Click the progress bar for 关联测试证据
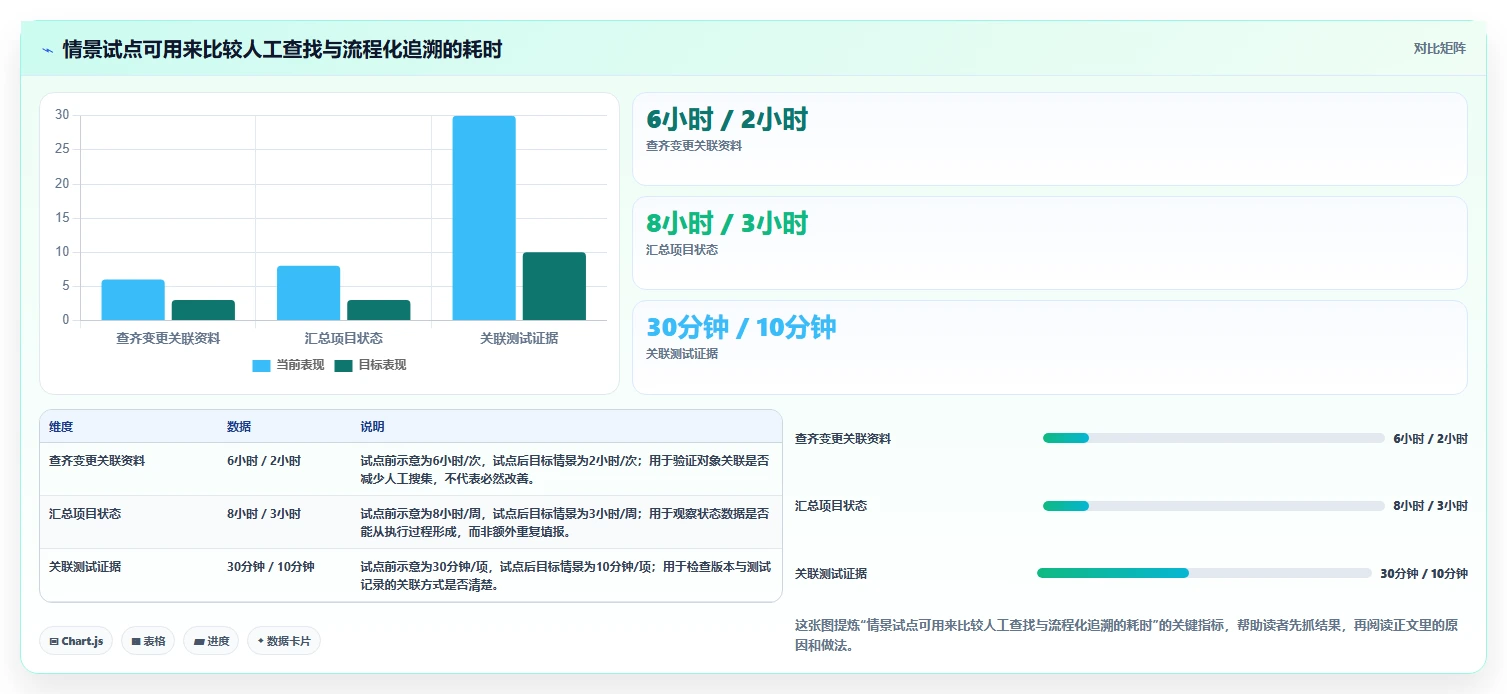 [x=1204, y=573]
